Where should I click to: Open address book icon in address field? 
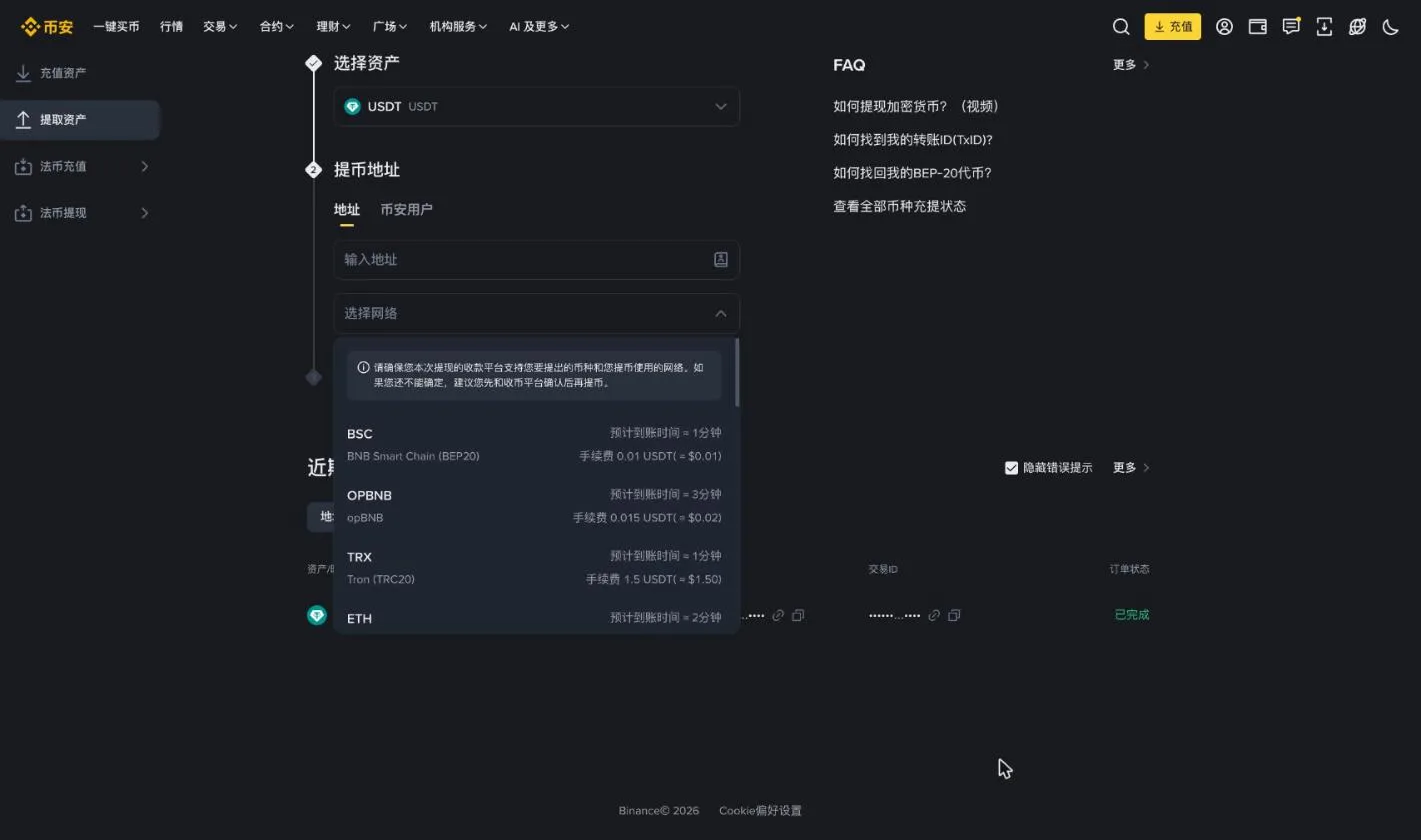coord(720,259)
